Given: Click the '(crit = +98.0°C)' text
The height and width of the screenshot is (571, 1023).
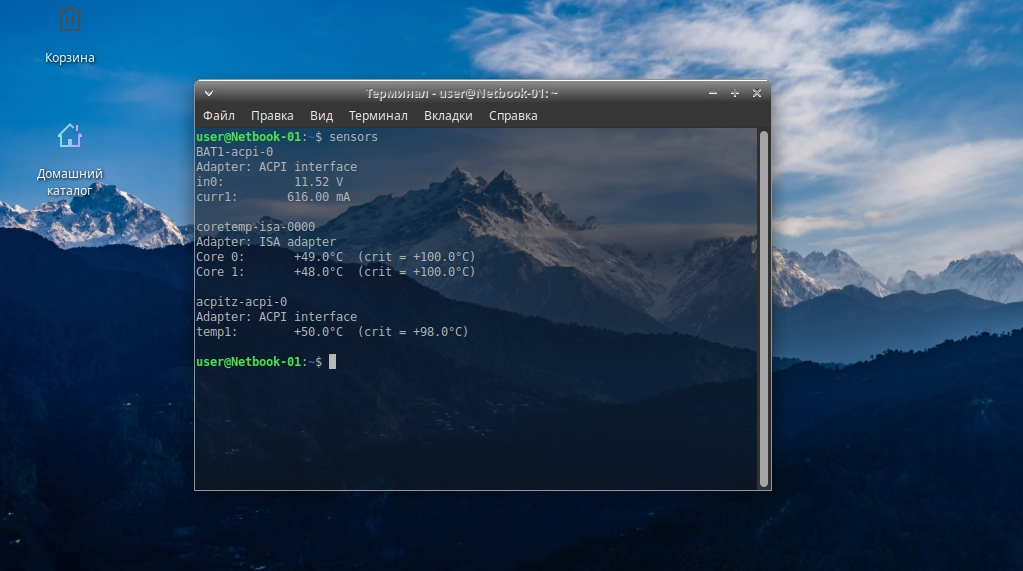Looking at the screenshot, I should (413, 332).
